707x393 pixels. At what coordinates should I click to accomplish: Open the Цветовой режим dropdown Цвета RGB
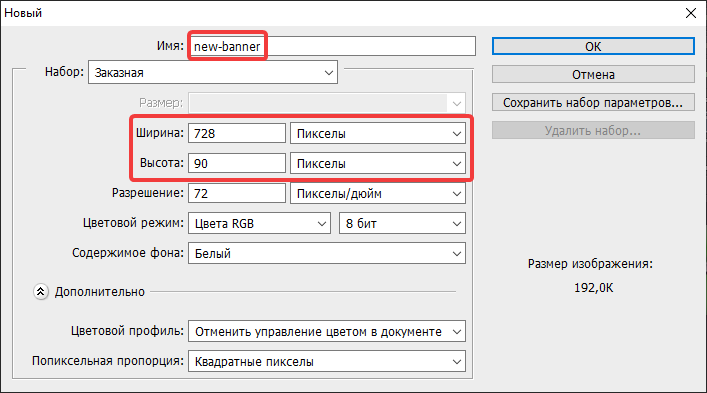(259, 224)
